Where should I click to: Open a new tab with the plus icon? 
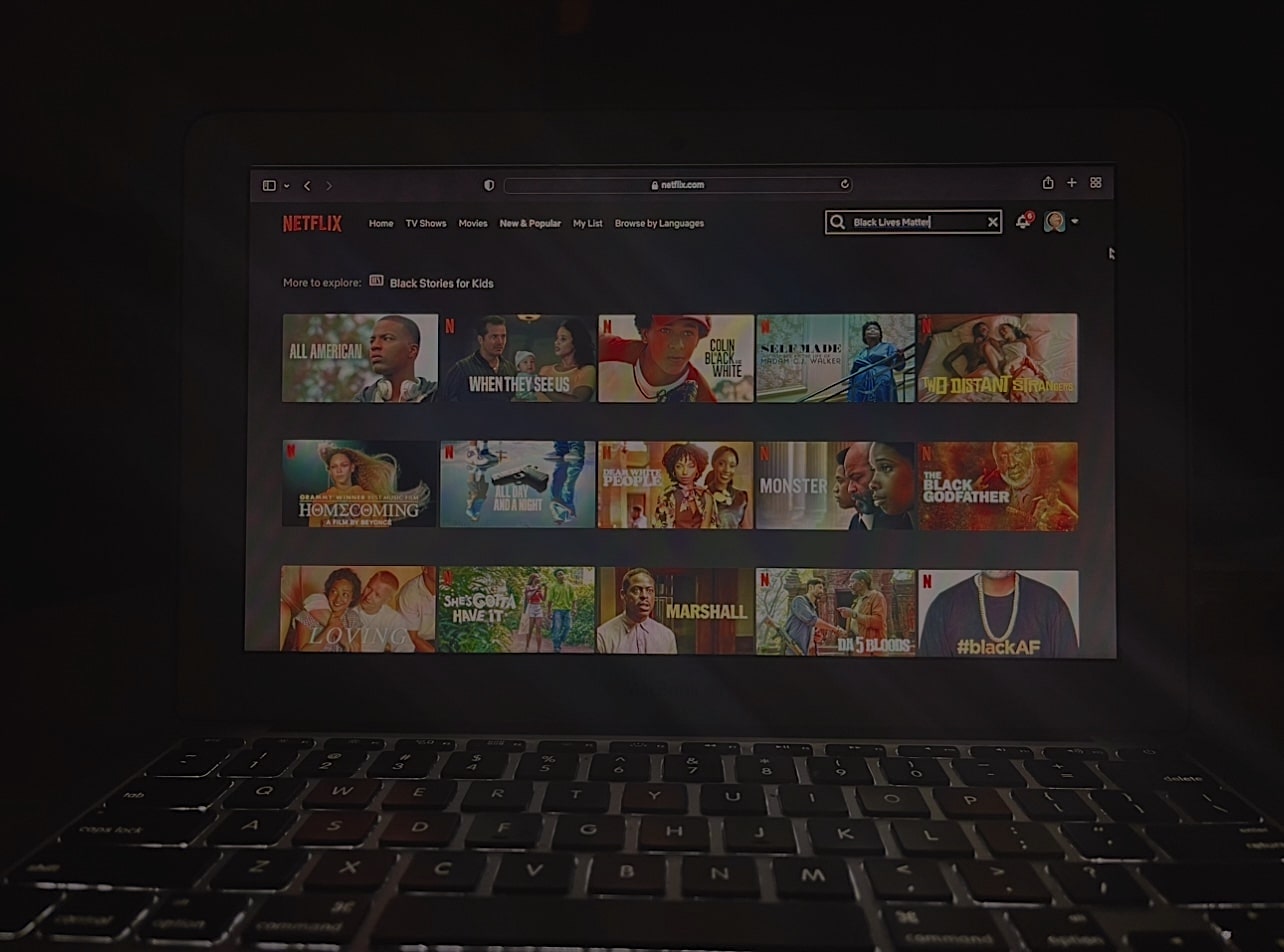[x=1071, y=183]
